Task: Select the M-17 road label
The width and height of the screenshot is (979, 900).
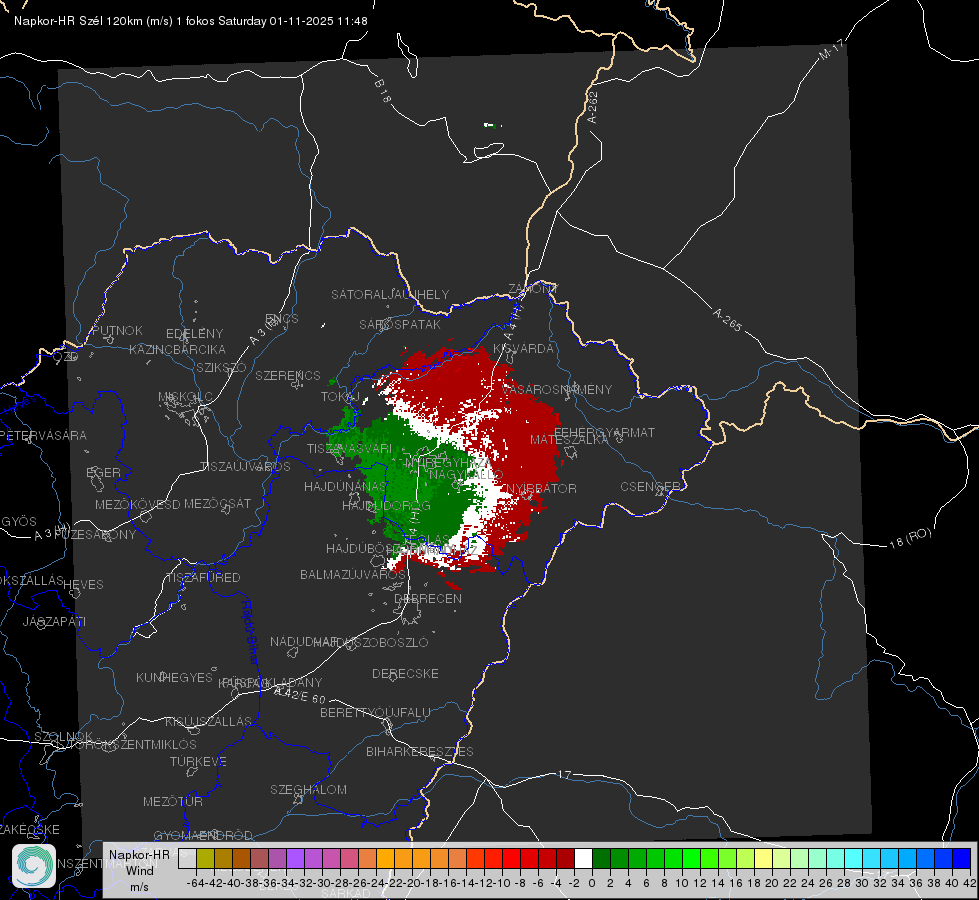Action: pyautogui.click(x=831, y=50)
